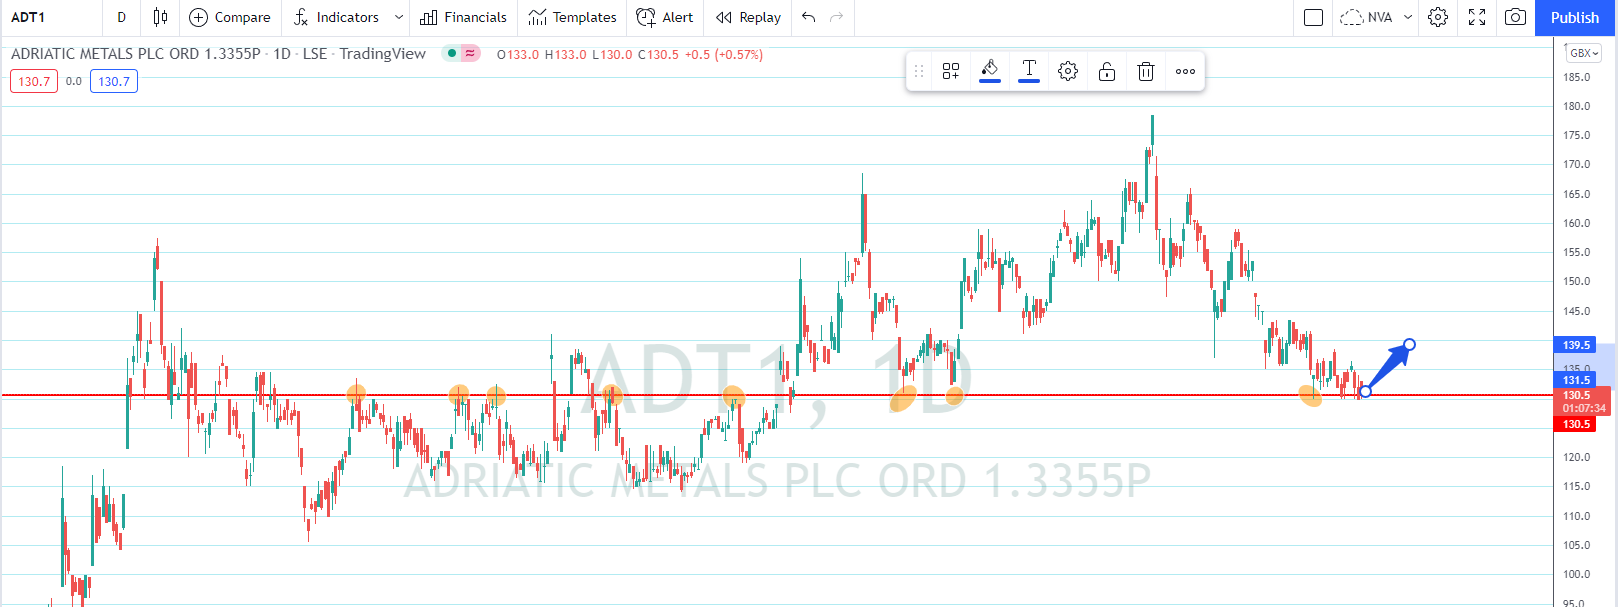Change the GBX currency dropdown
Image resolution: width=1618 pixels, height=607 pixels.
1584,53
